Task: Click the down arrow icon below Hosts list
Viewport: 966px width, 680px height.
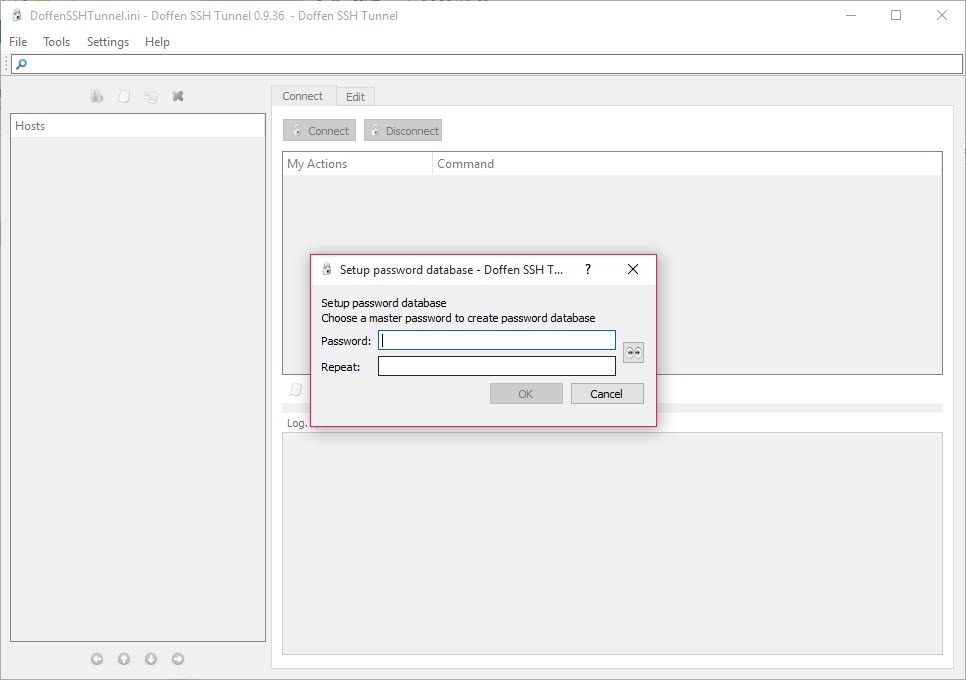Action: click(x=151, y=659)
